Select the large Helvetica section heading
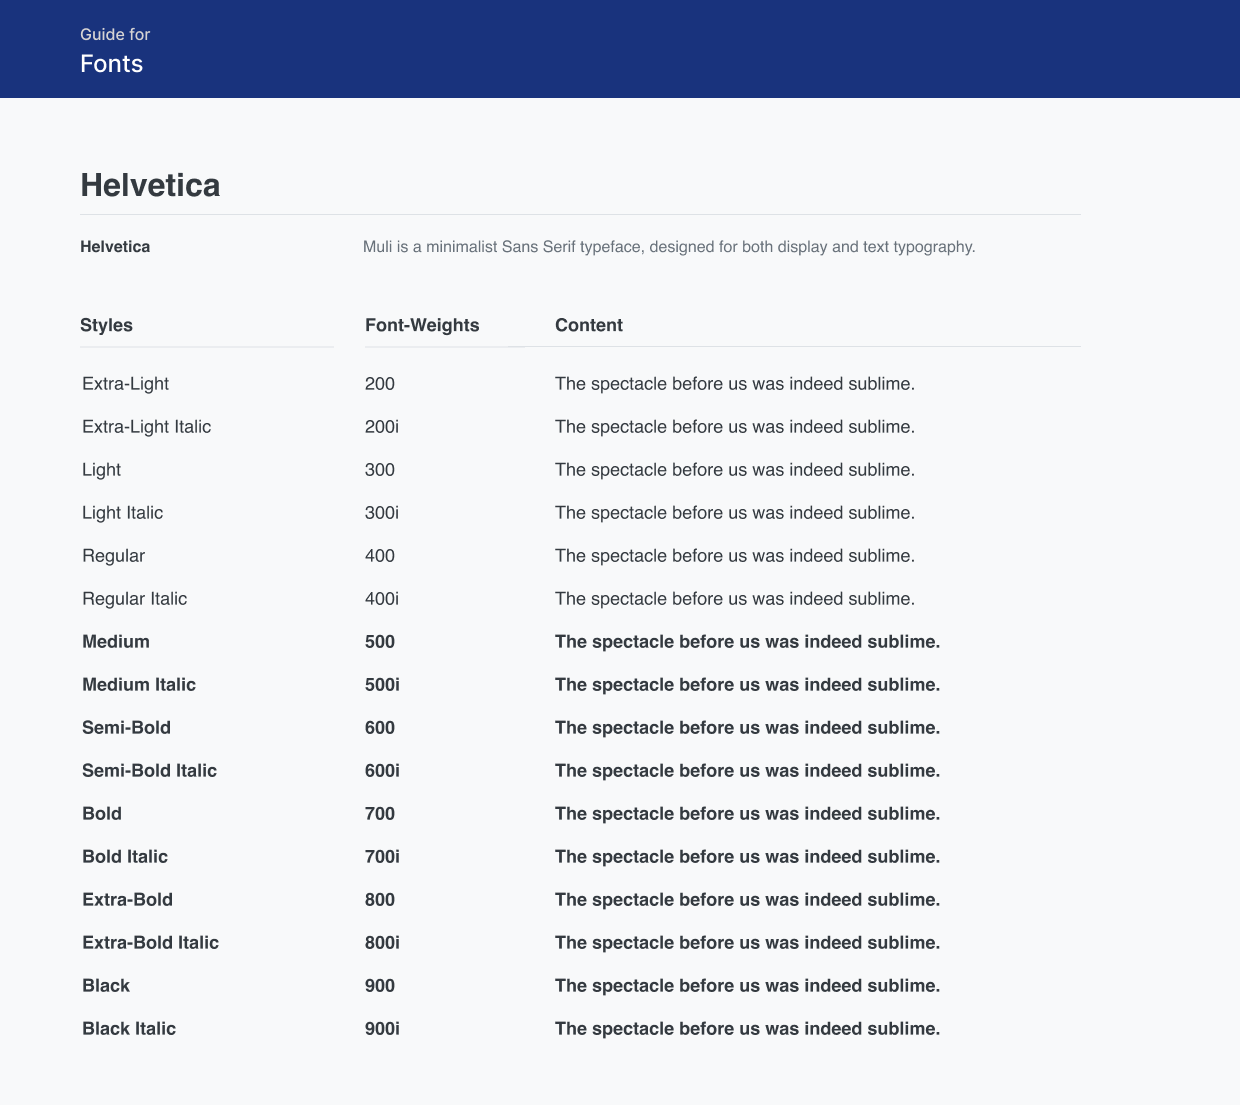The width and height of the screenshot is (1240, 1105). click(x=150, y=185)
